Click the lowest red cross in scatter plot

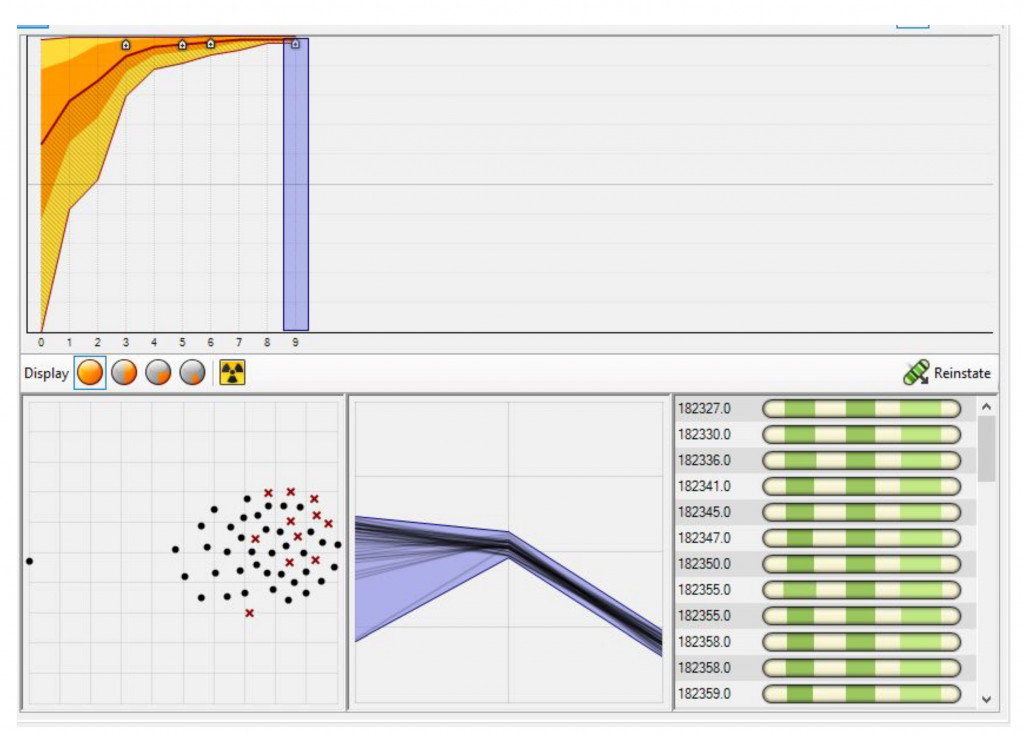coord(249,613)
